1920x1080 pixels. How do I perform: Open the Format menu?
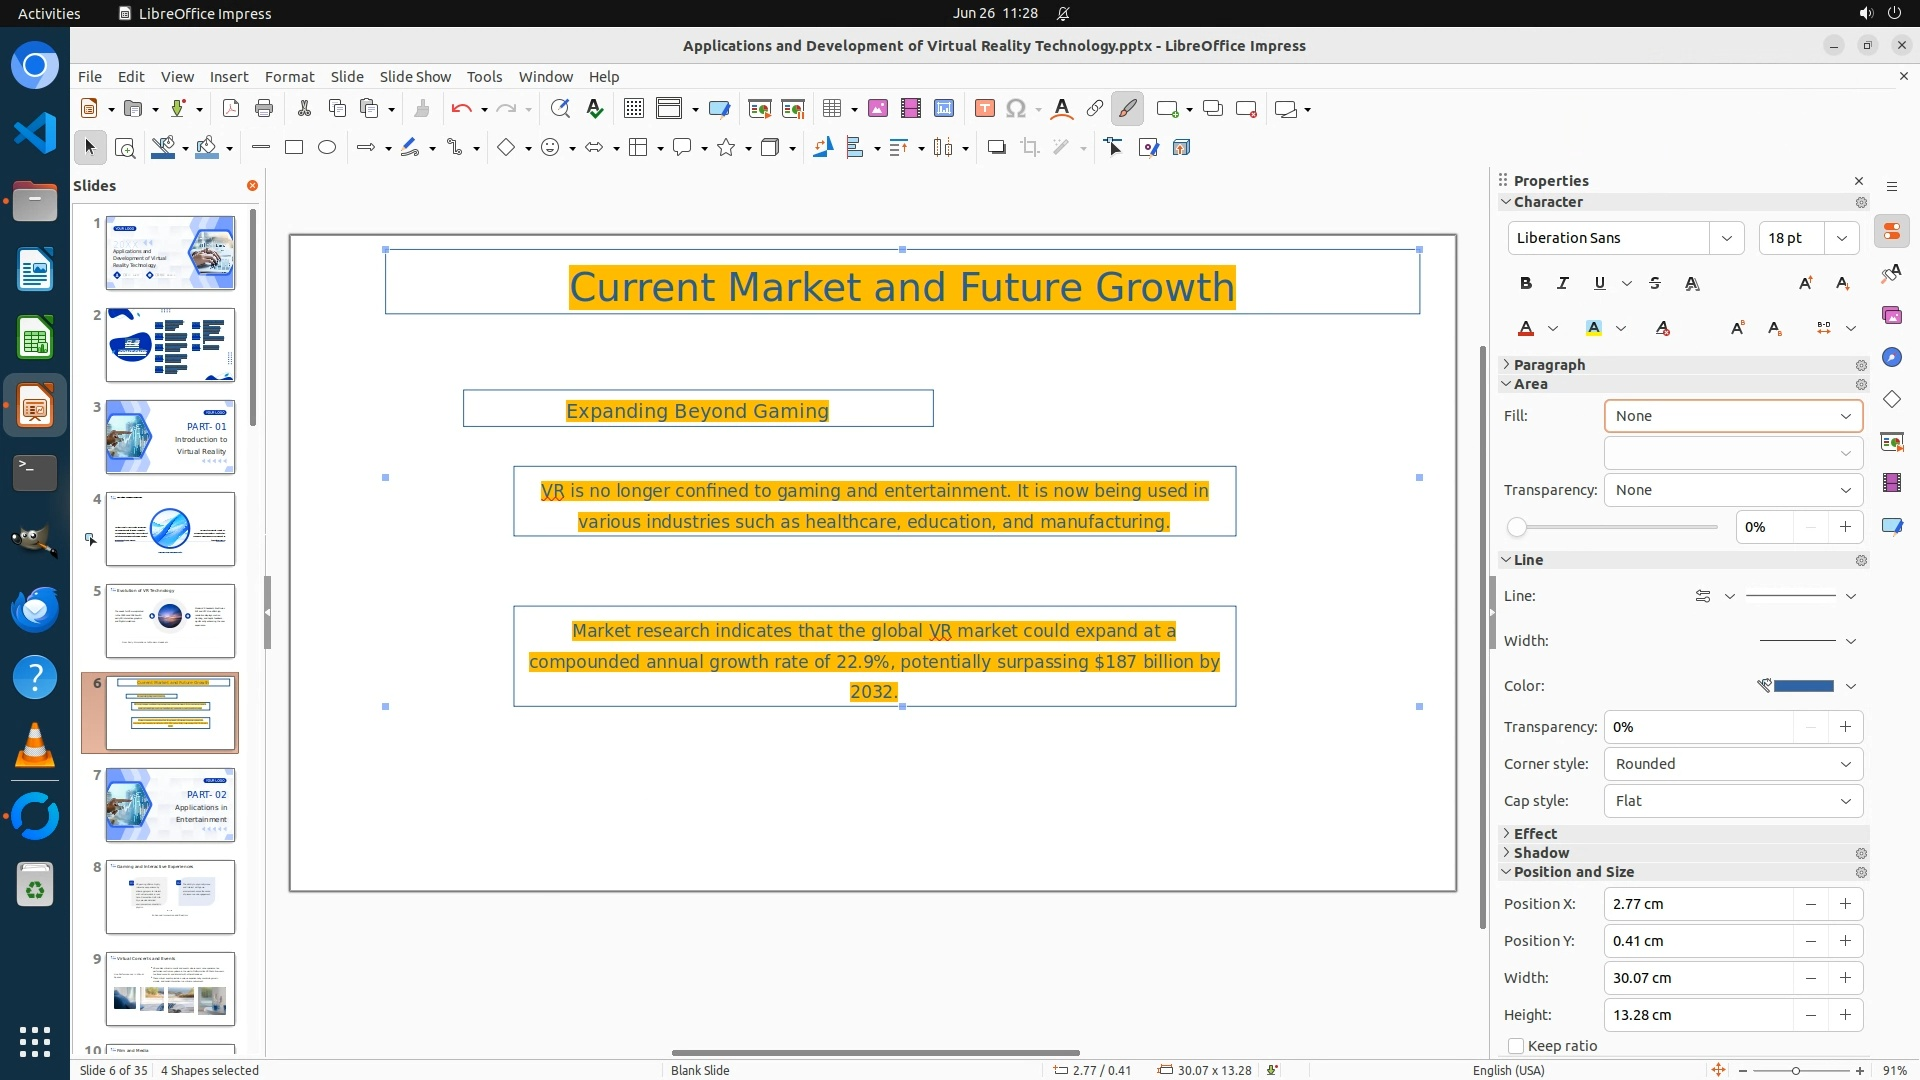(289, 77)
